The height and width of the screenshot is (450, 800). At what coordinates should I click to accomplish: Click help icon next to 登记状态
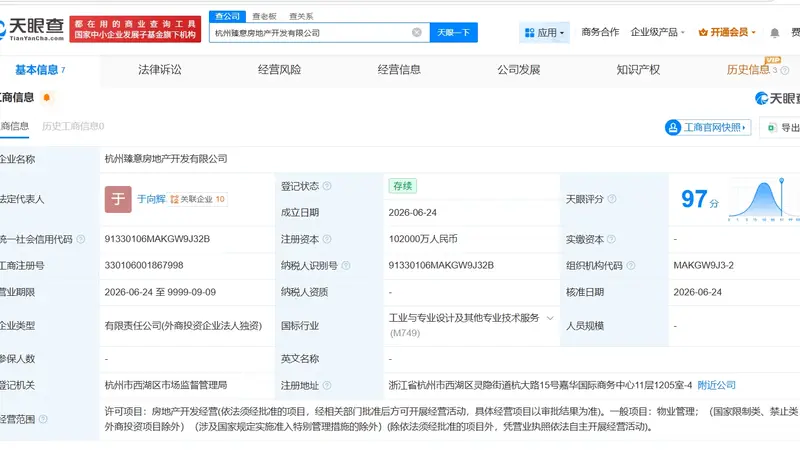pyautogui.click(x=327, y=186)
